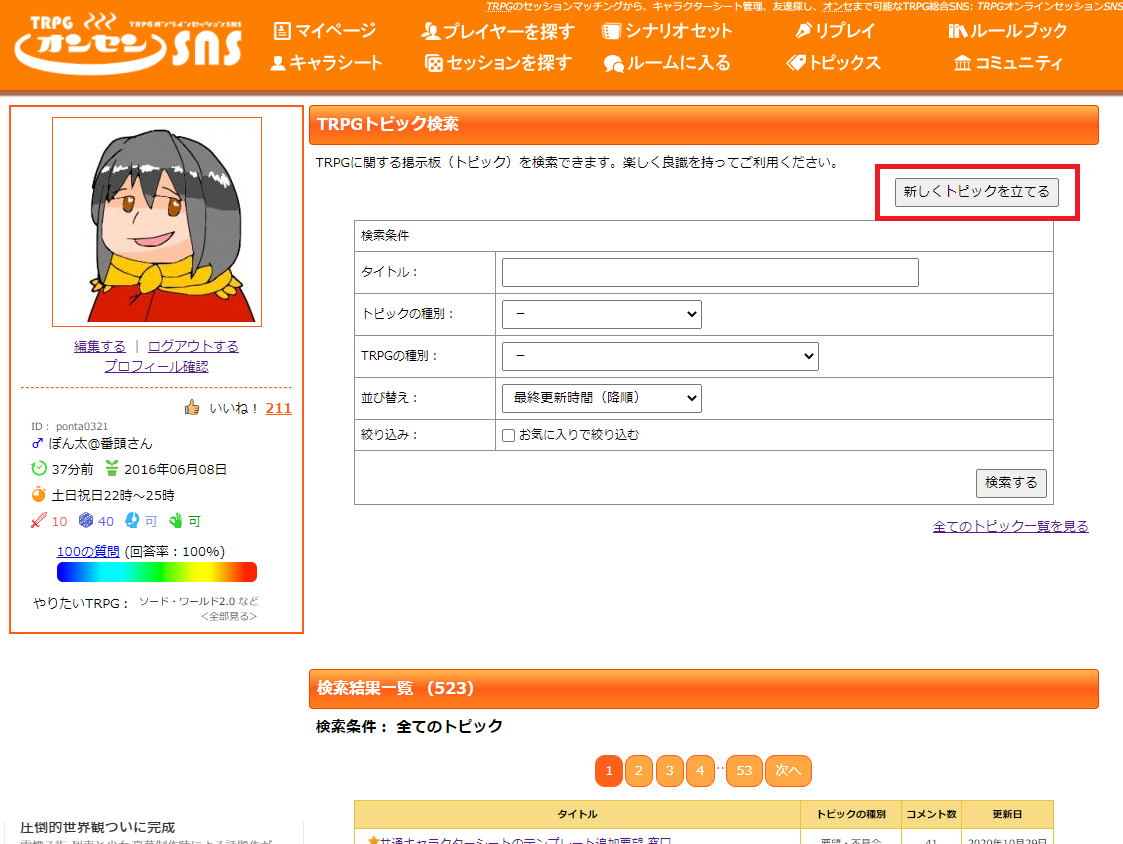The image size is (1123, 844).
Task: Go to results page 2
Action: click(x=639, y=771)
